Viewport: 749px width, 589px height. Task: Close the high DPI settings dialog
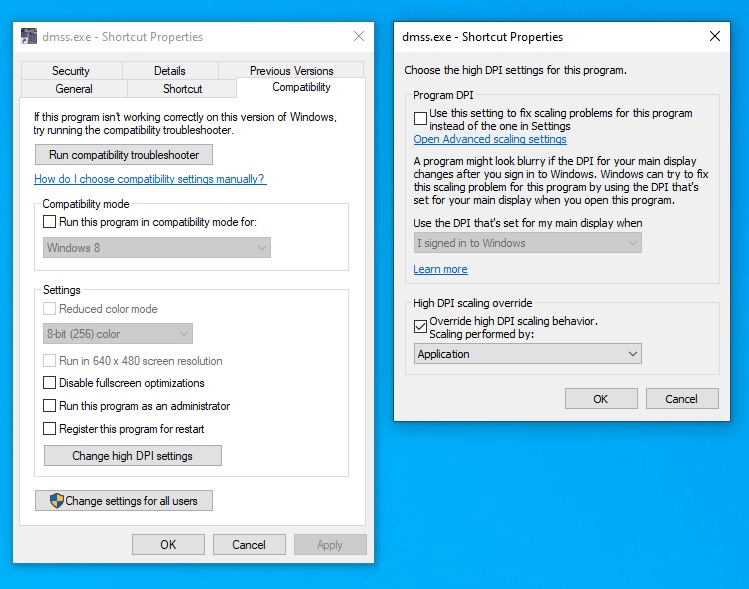click(x=714, y=37)
